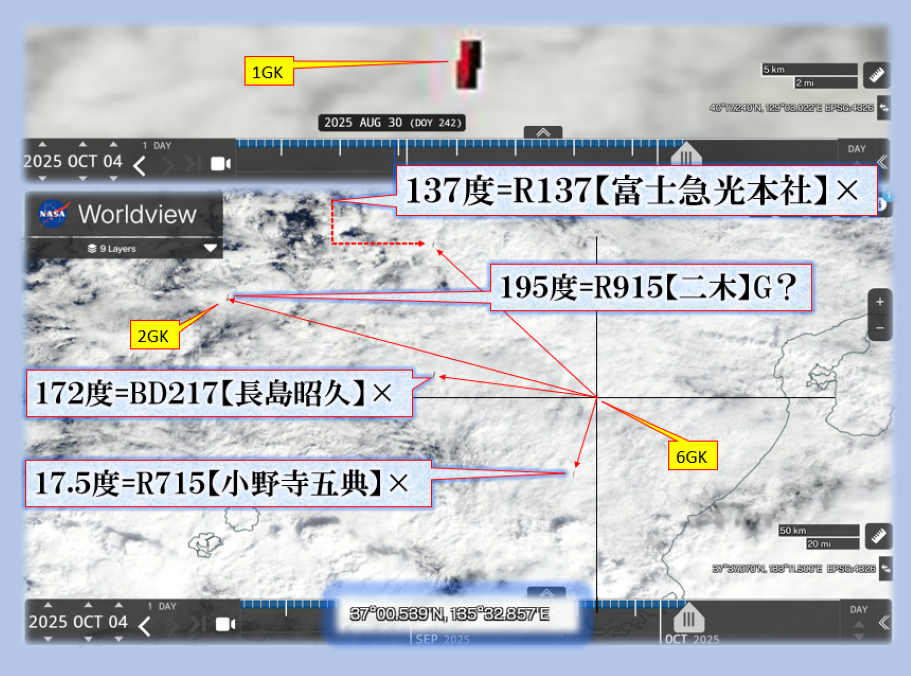Toggle coordinate format in upper map

coord(882,106)
